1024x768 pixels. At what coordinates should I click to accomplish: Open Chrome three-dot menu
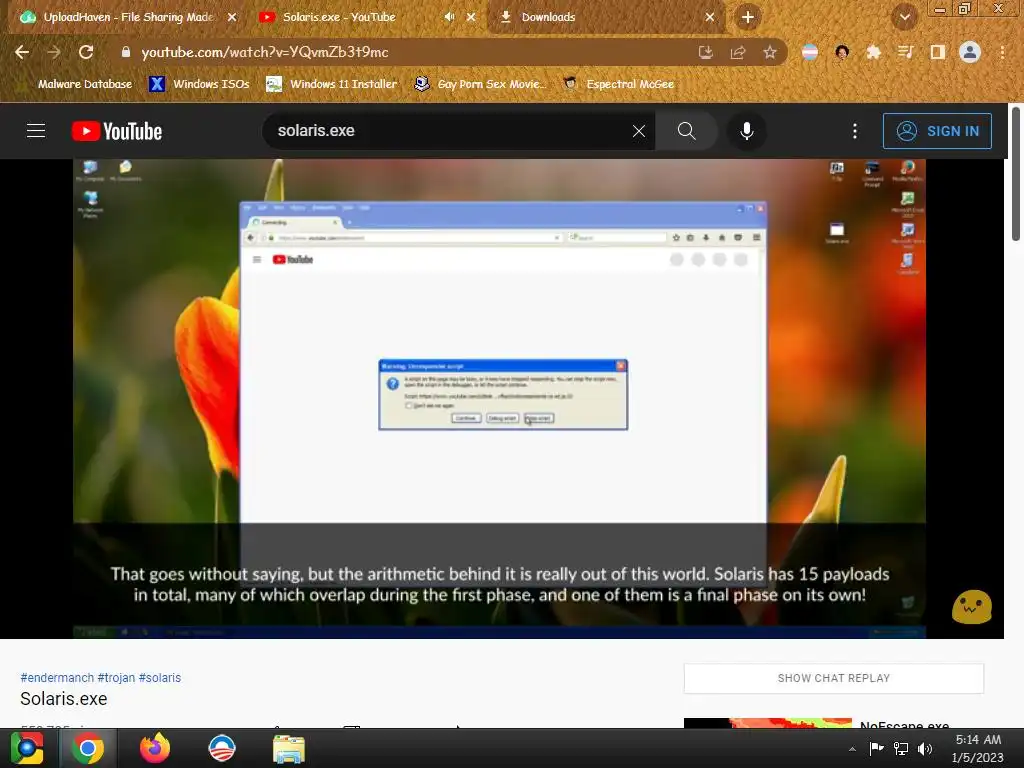click(1002, 52)
